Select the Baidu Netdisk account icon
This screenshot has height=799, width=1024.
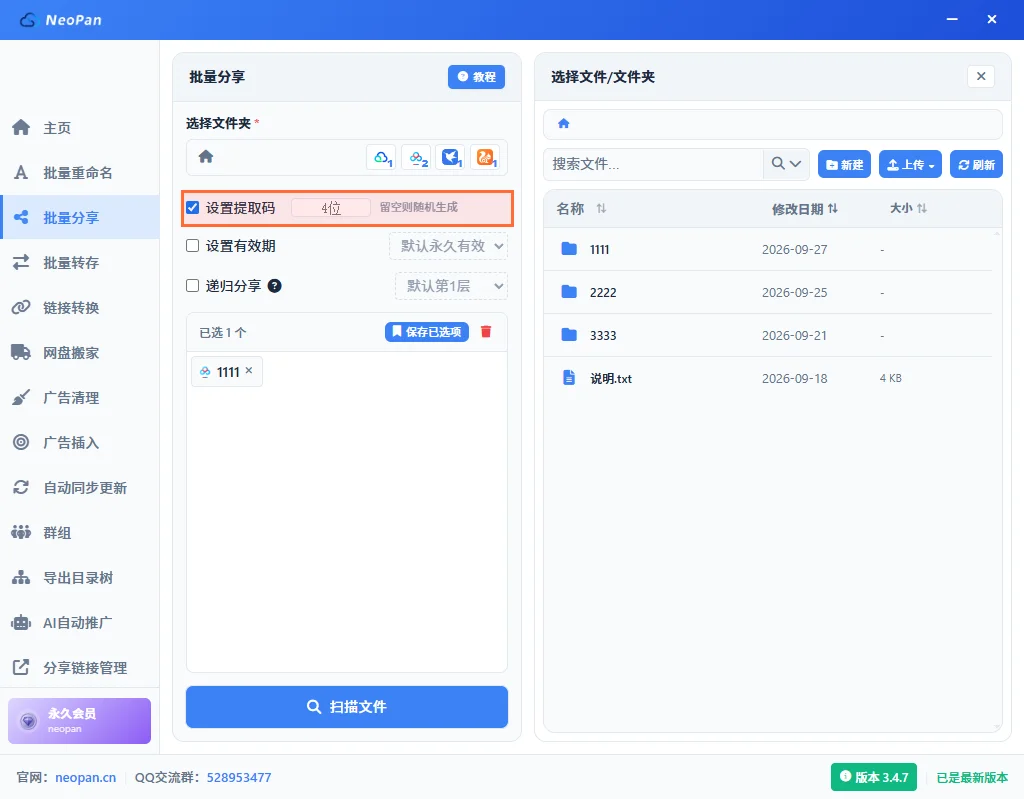pos(417,157)
